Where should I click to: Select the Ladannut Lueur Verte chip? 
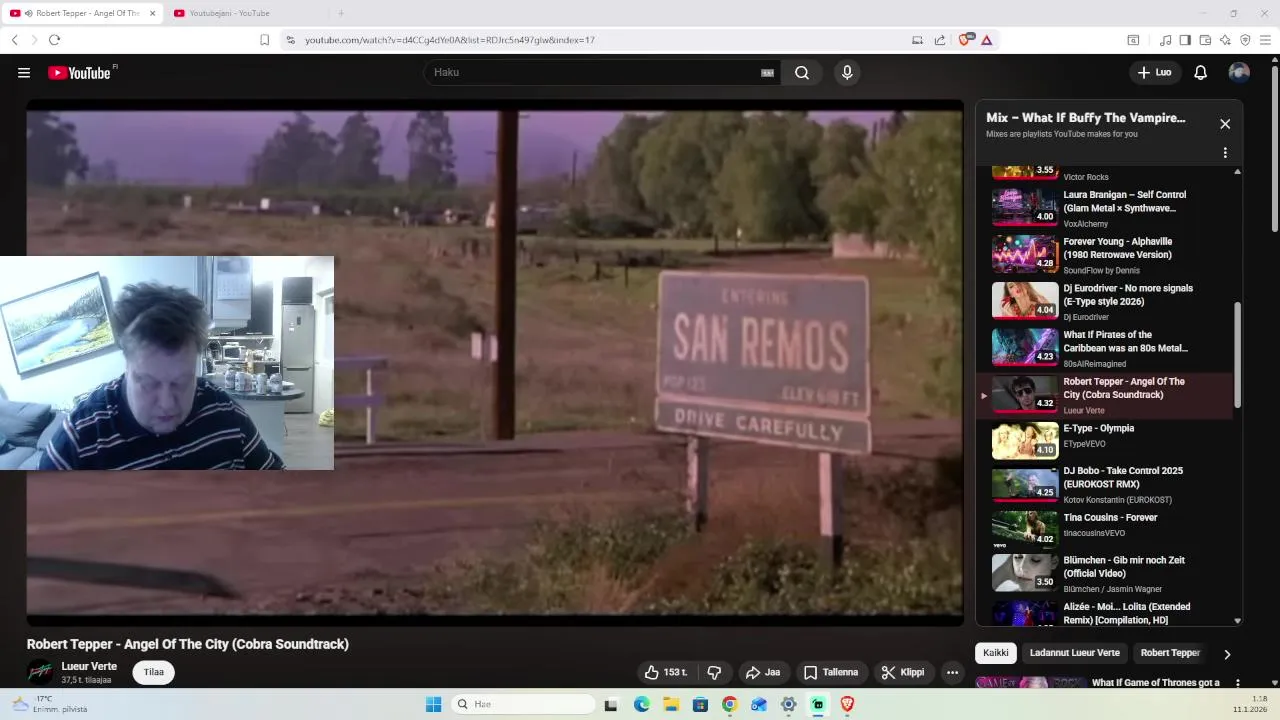[1075, 653]
